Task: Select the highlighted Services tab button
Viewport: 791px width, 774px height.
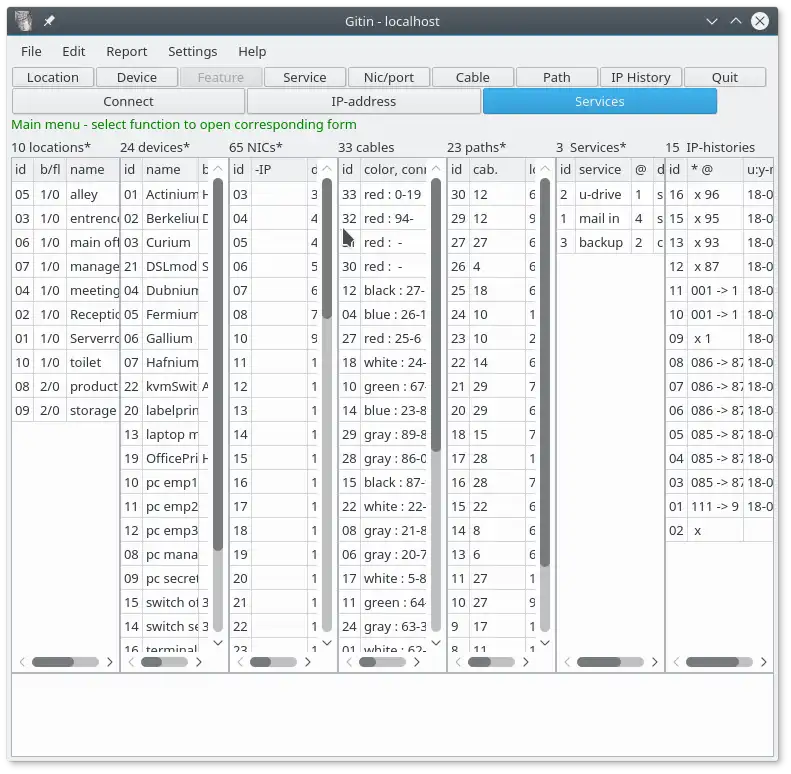Action: [x=600, y=101]
